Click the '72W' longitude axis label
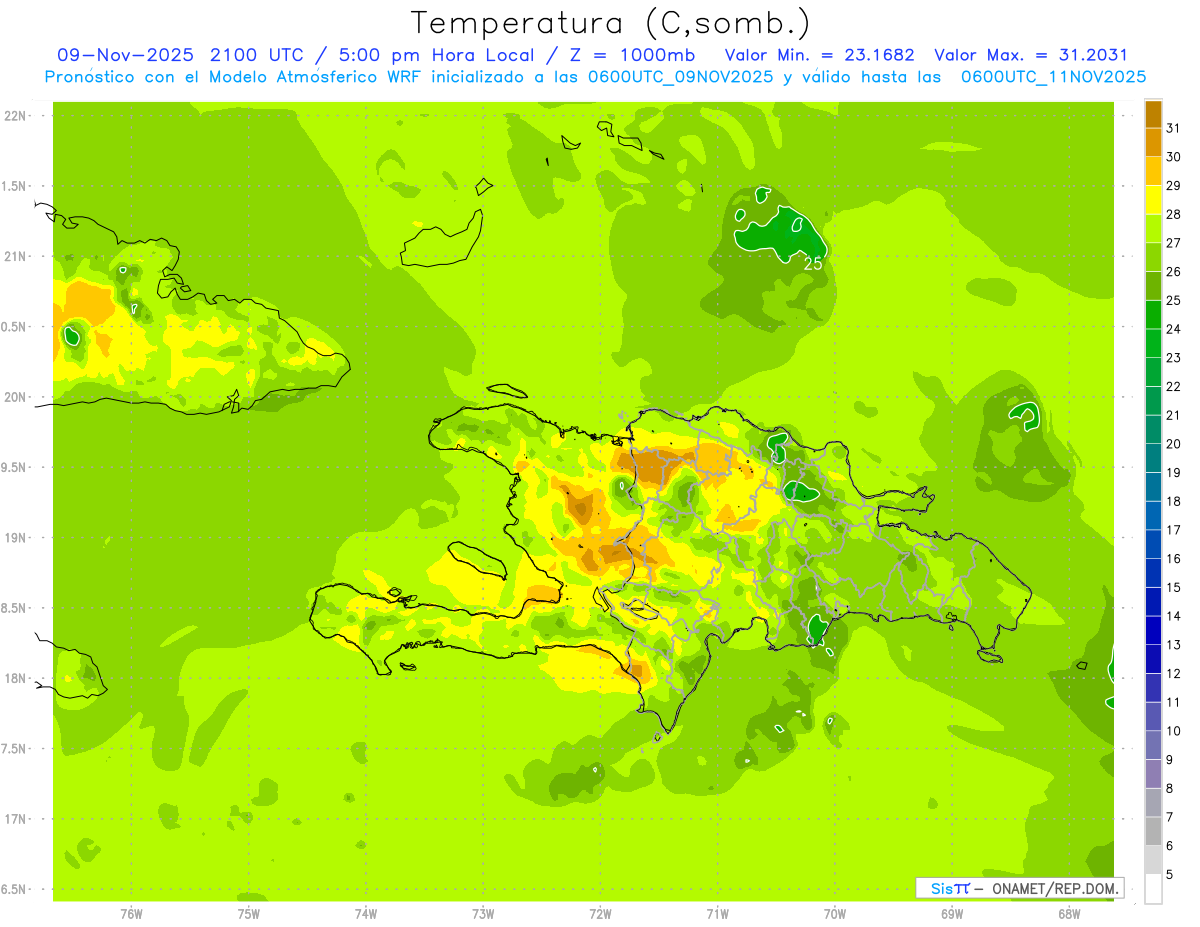1200x927 pixels. [600, 913]
